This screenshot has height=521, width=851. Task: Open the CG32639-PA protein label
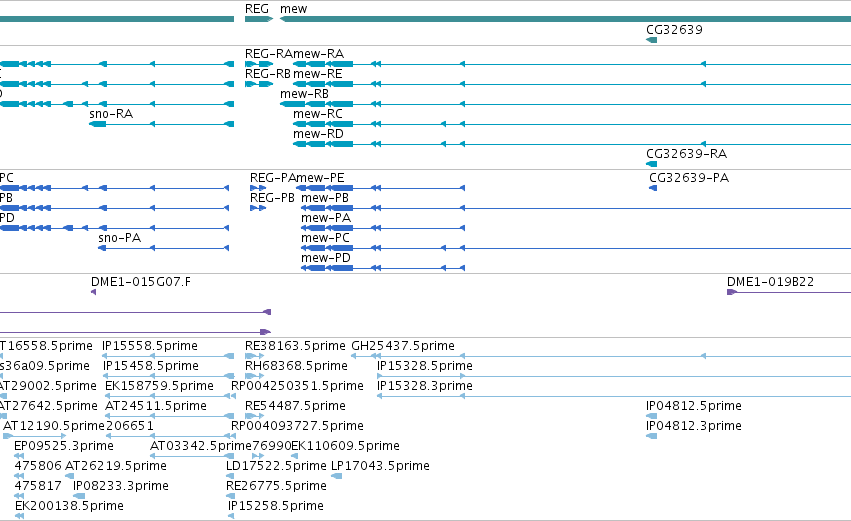tap(689, 178)
